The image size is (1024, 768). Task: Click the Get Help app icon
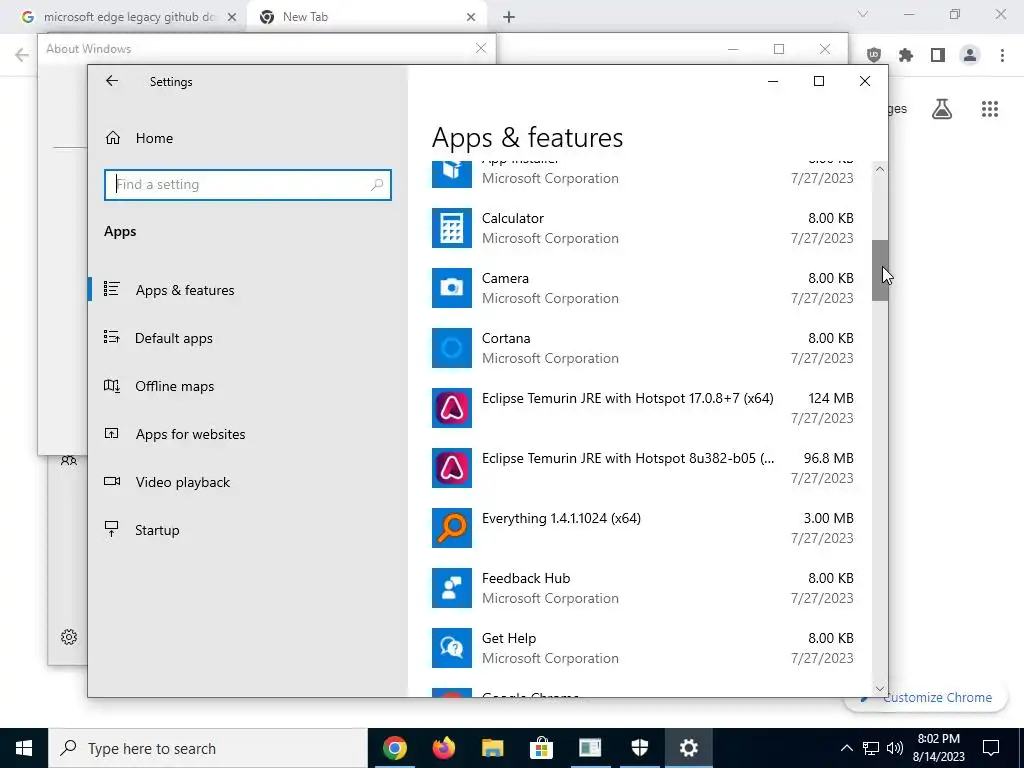click(451, 648)
